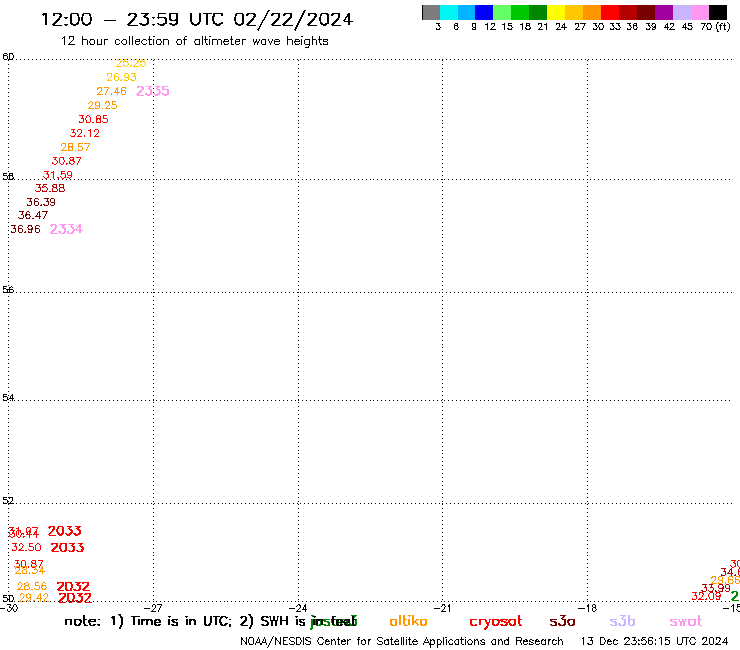The image size is (740, 650).
Task: Click the gray swatch in the color scale
Action: pyautogui.click(x=431, y=12)
